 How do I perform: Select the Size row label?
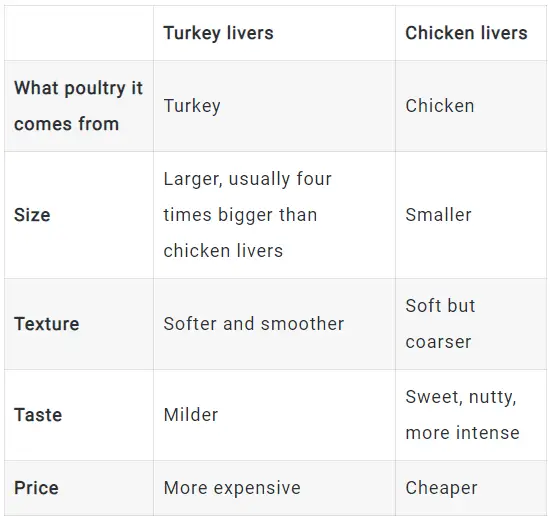coord(32,215)
